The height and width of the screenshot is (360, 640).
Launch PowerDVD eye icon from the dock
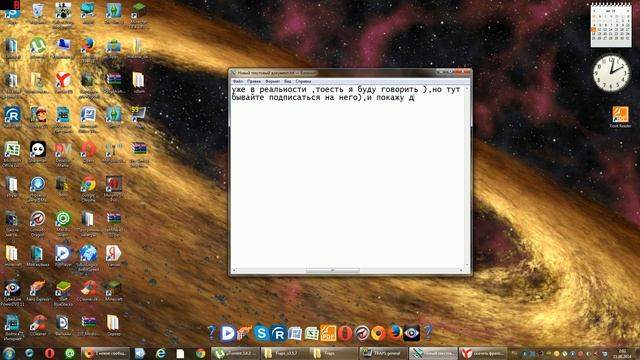coord(411,333)
